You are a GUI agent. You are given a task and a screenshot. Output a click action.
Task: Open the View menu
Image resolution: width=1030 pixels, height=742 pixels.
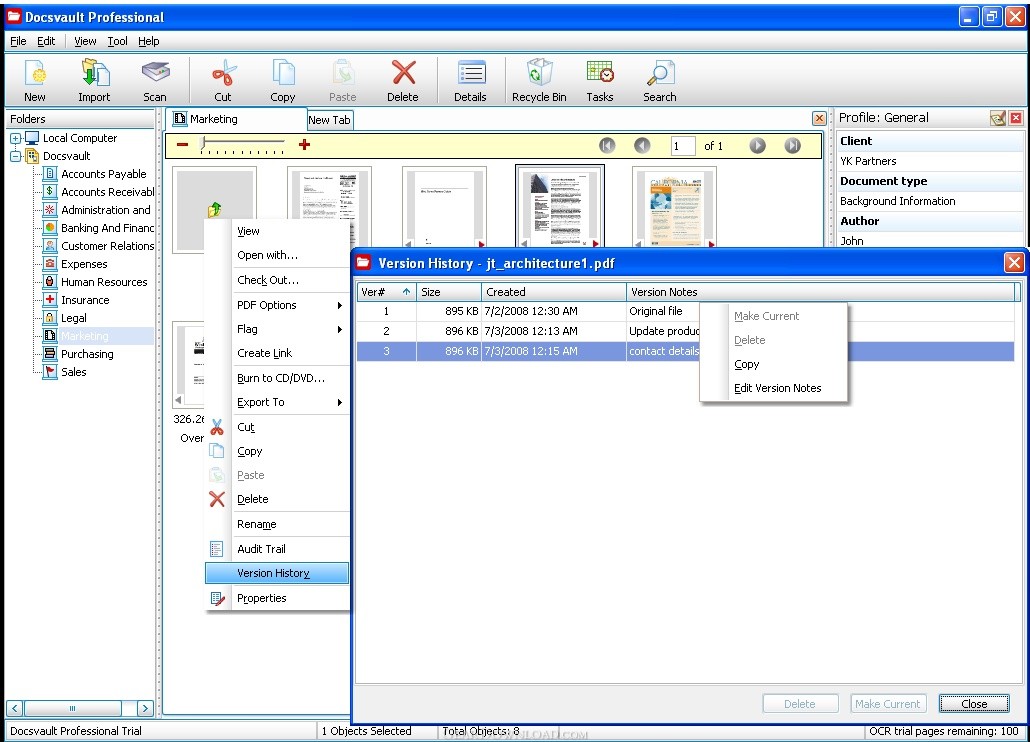(x=85, y=41)
